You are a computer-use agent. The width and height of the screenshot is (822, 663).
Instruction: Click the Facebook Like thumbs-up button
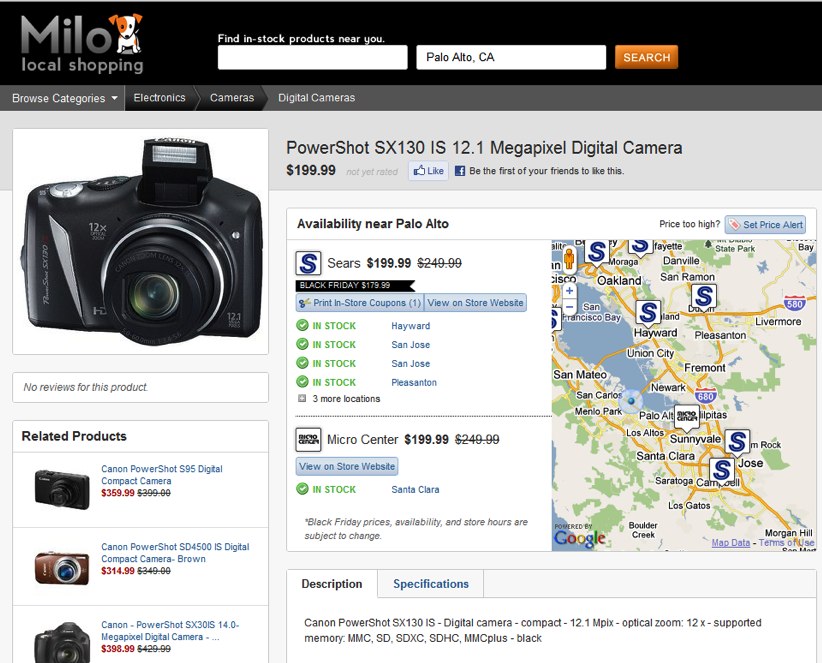428,171
